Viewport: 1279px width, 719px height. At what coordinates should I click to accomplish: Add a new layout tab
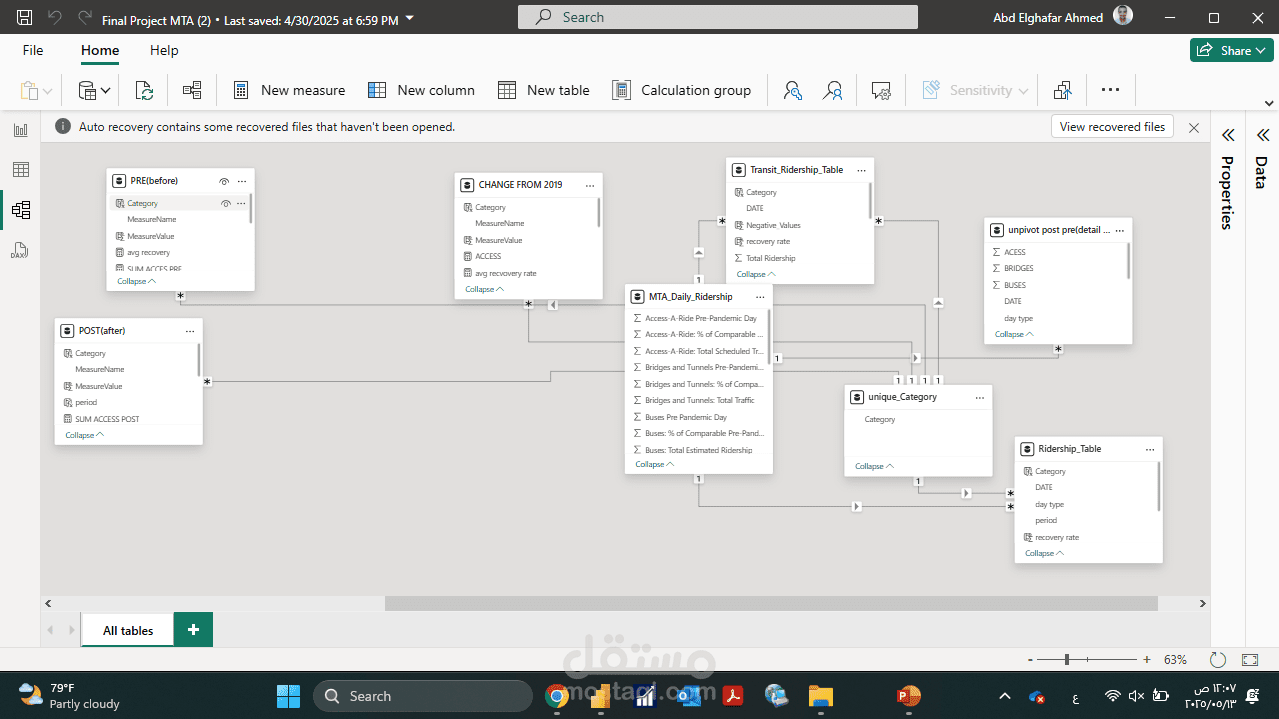tap(193, 630)
